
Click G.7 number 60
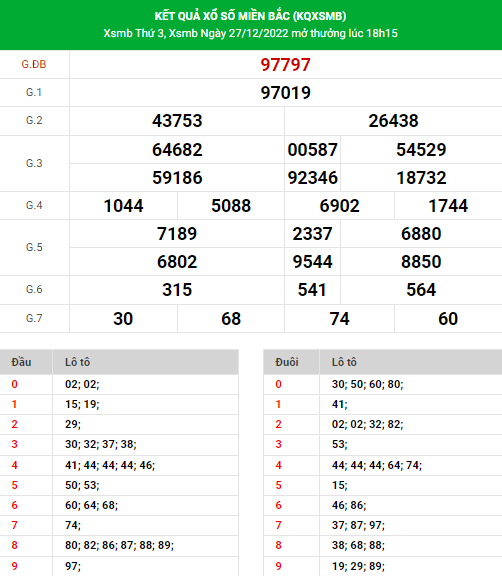448,318
